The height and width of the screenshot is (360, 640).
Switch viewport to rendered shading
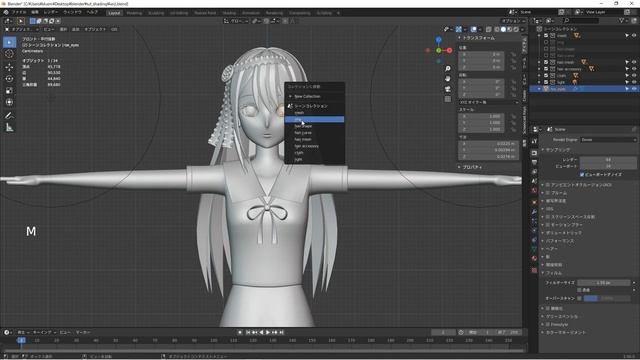pos(516,29)
